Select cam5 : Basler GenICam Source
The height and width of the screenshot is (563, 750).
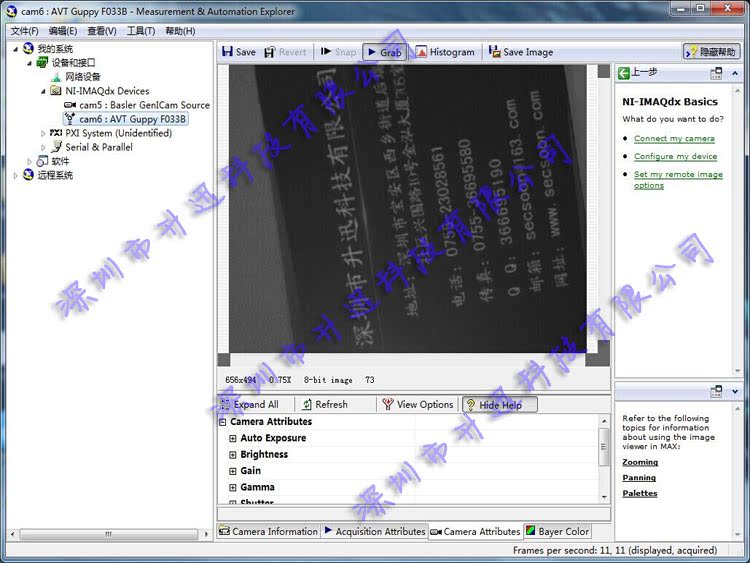coord(144,105)
